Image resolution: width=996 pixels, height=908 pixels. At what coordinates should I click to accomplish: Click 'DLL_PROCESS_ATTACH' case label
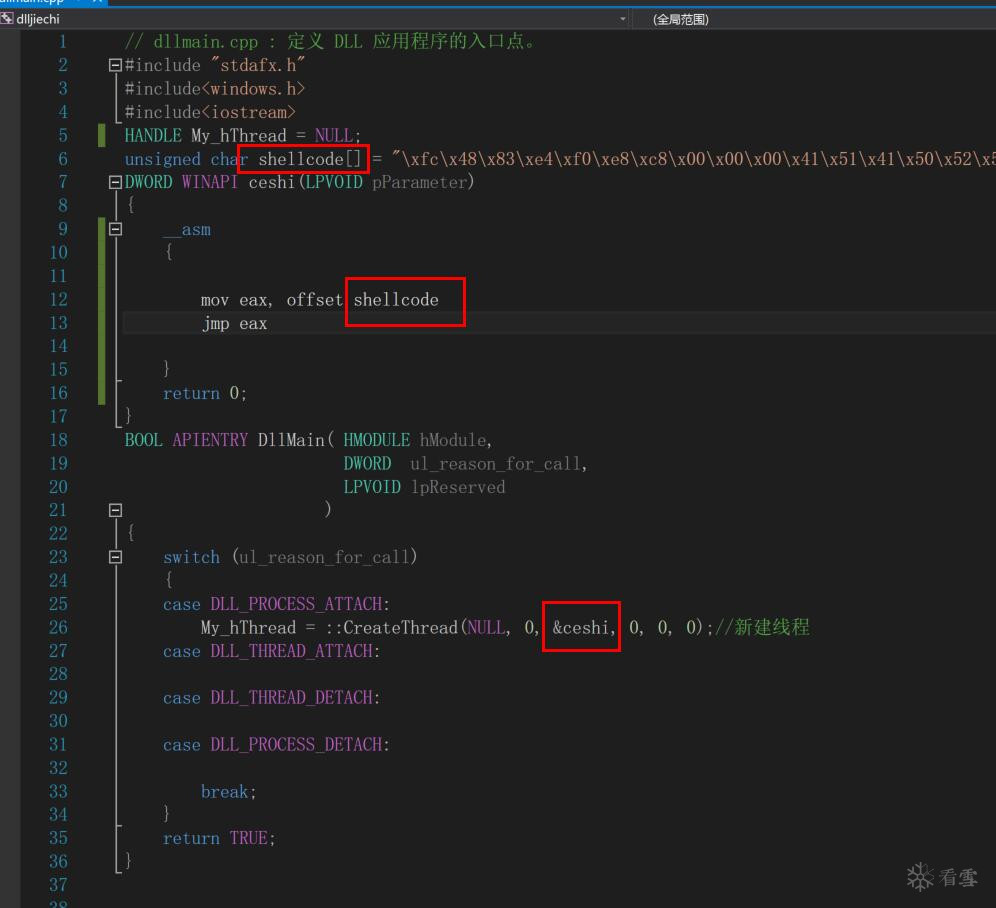click(x=296, y=604)
